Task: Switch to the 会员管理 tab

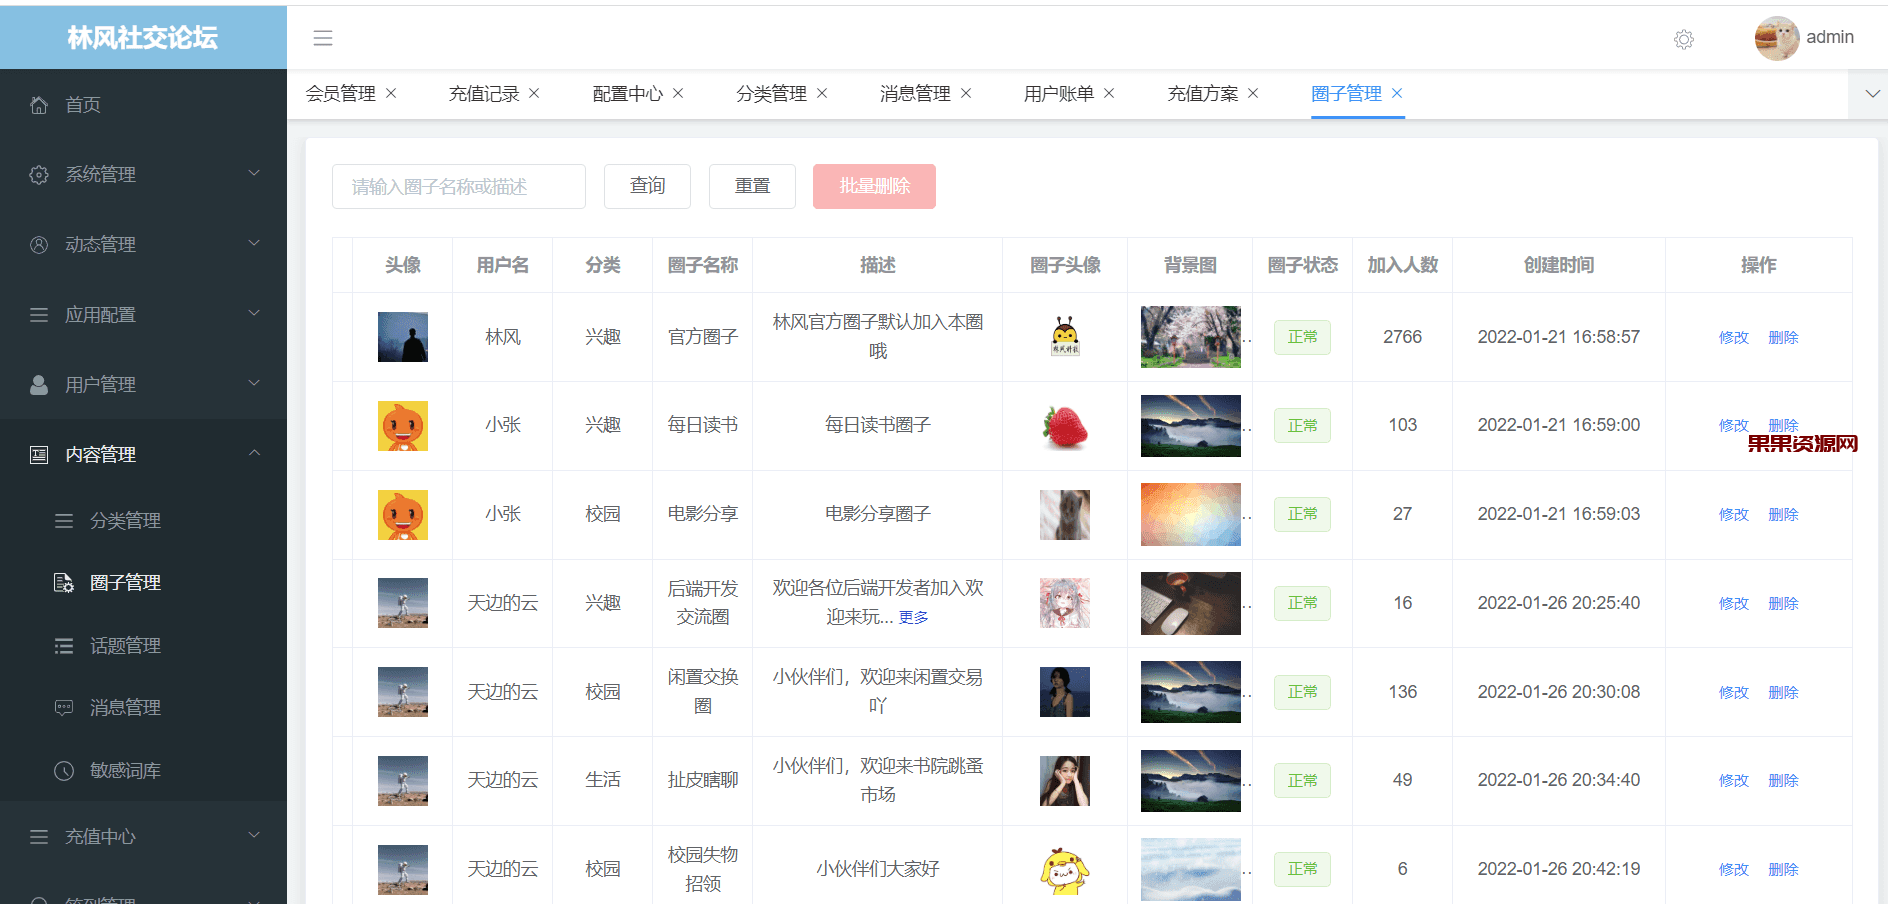Action: pyautogui.click(x=341, y=93)
